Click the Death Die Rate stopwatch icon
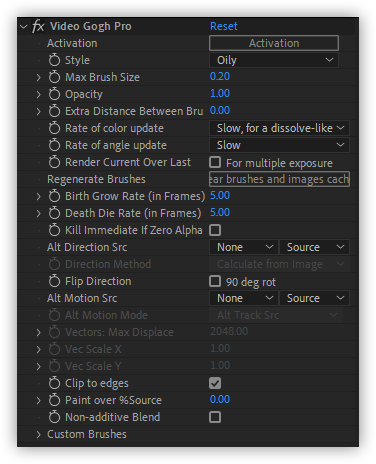The height and width of the screenshot is (464, 376). tap(54, 213)
